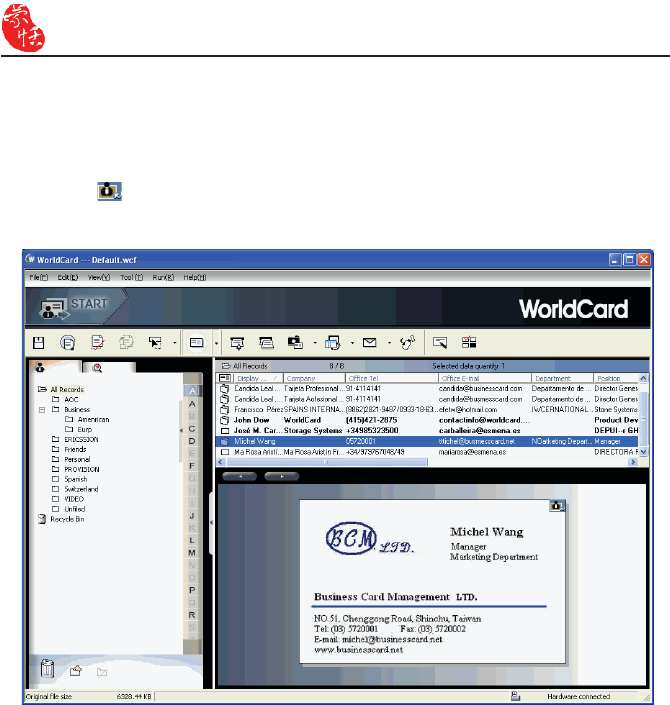This screenshot has width=670, height=705.
Task: Open the File menu
Action: click(x=39, y=277)
